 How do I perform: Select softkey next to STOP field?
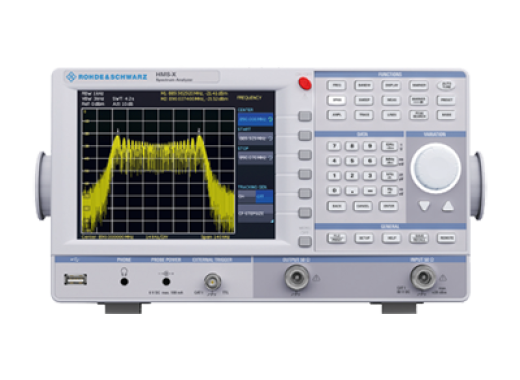pyautogui.click(x=305, y=155)
